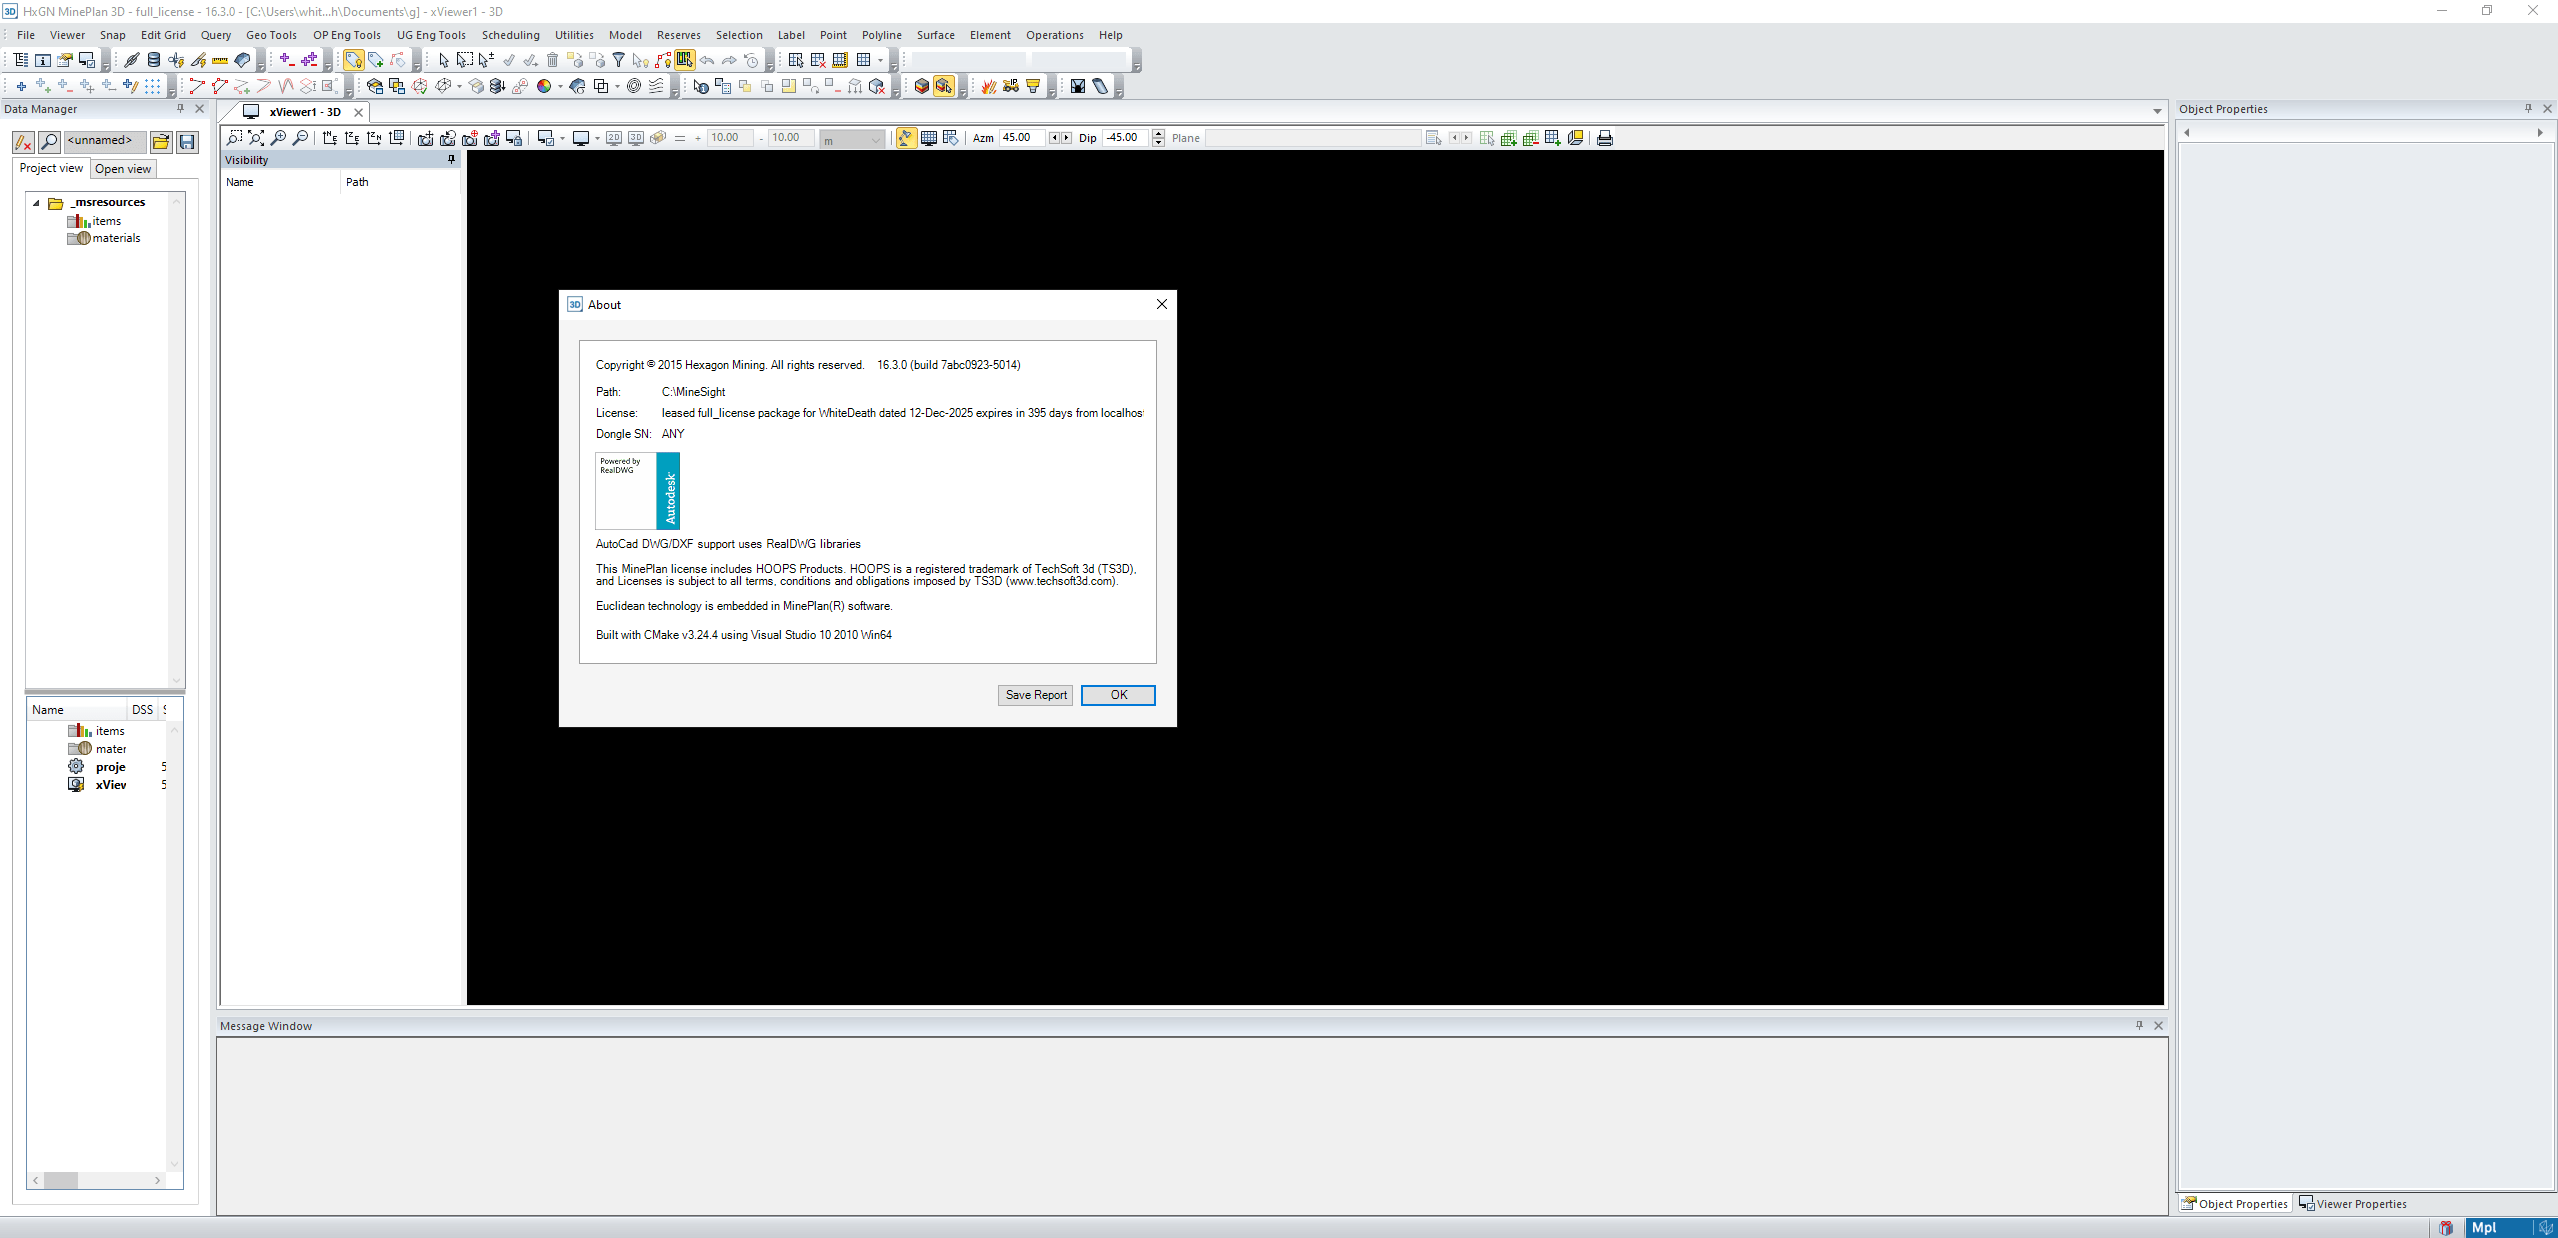Click the concentric circles target icon
This screenshot has width=2558, height=1238.
coord(634,86)
